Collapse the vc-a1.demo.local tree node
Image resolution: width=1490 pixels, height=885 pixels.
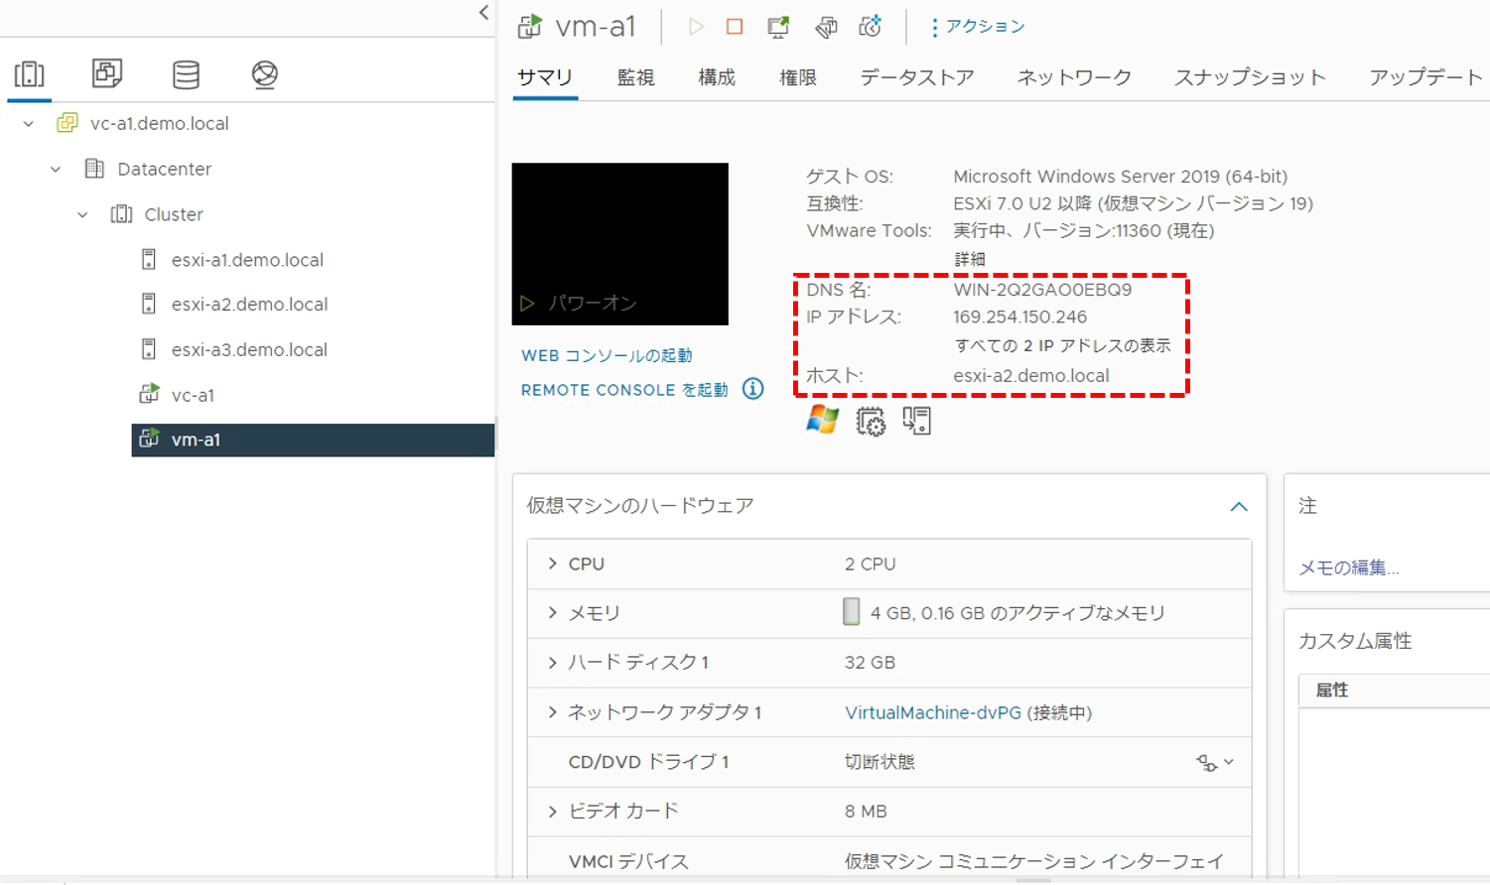[x=29, y=124]
